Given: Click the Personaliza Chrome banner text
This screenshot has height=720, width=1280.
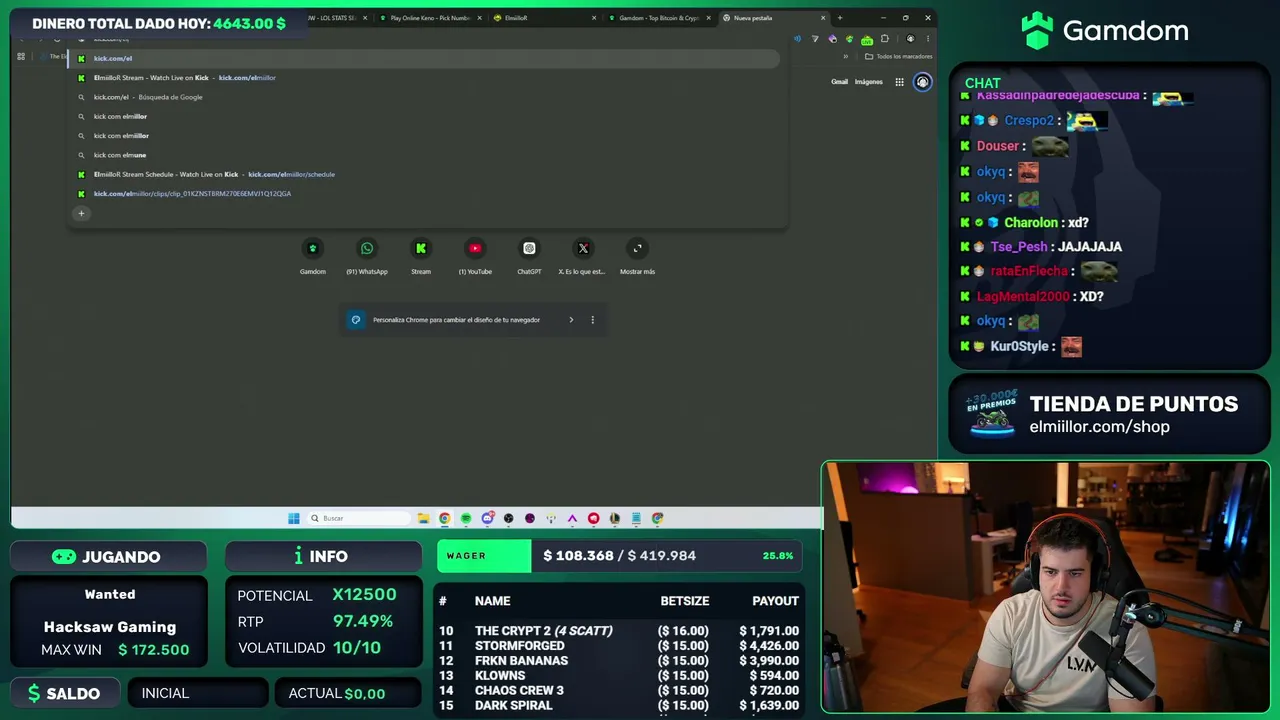Looking at the screenshot, I should tap(456, 320).
